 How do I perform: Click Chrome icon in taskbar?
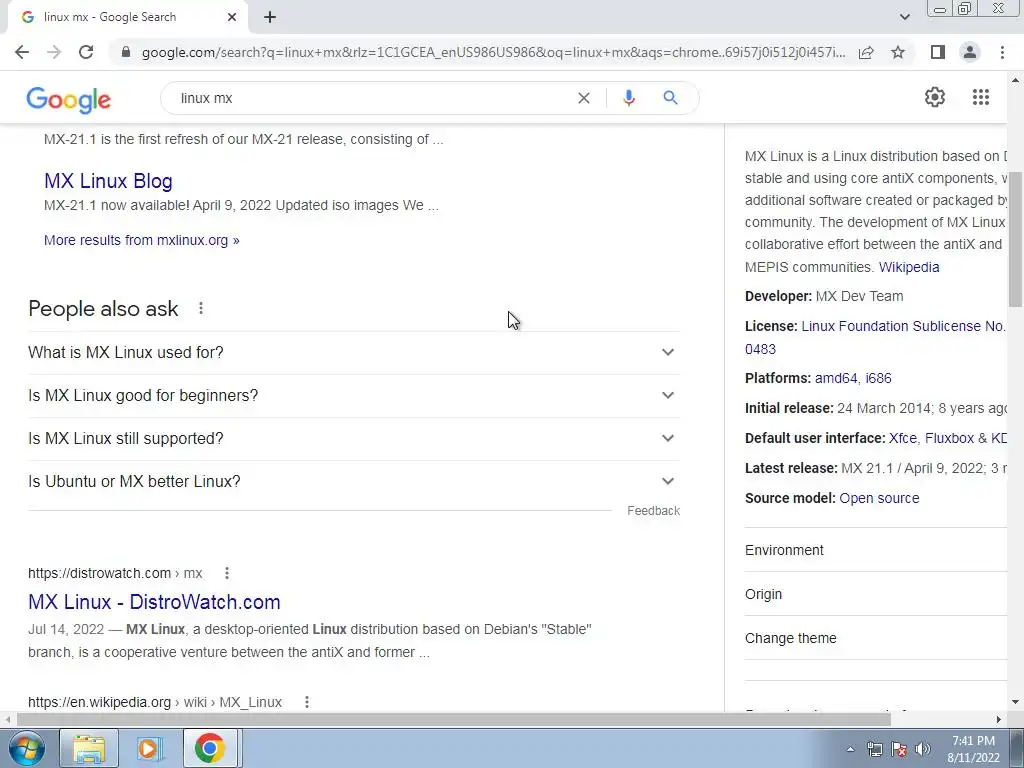click(210, 748)
